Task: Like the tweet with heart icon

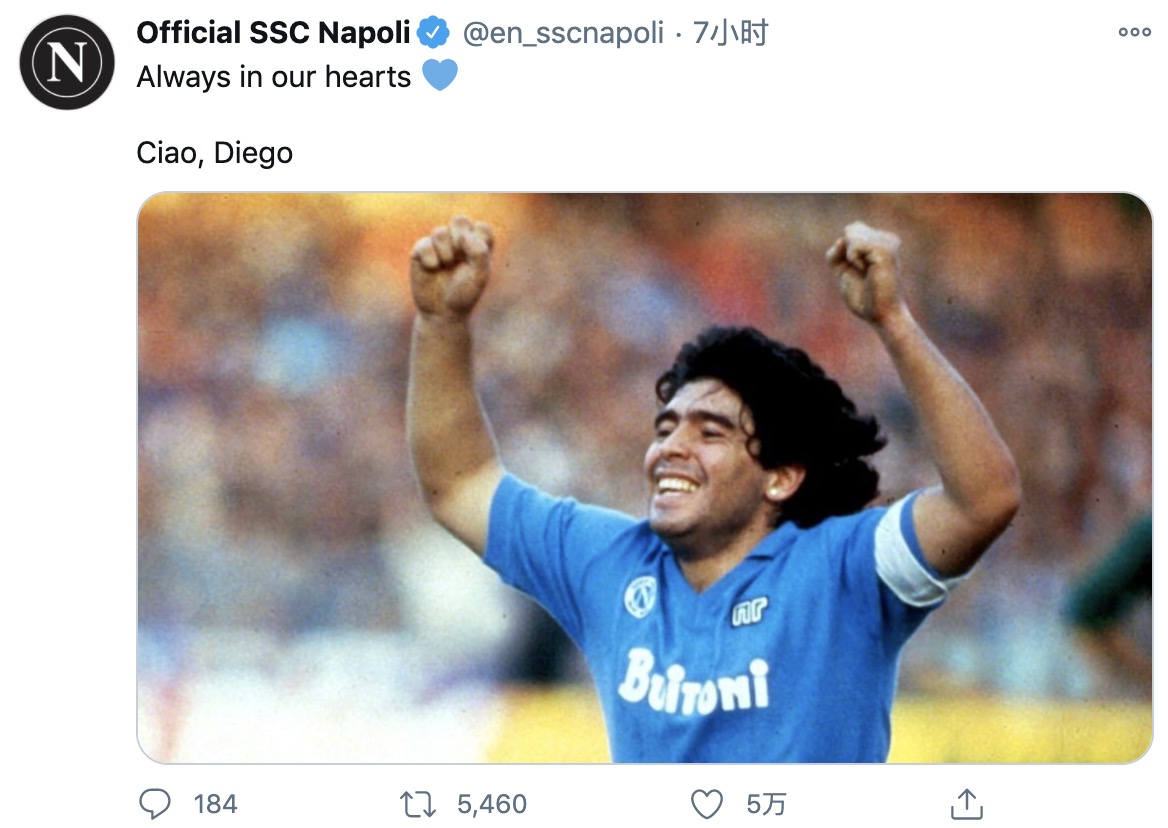Action: click(x=707, y=803)
